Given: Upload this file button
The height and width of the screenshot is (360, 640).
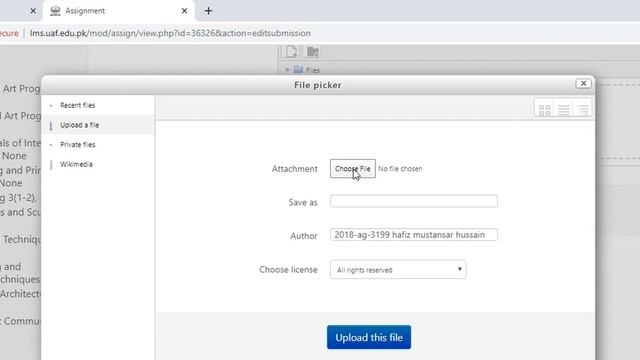Looking at the screenshot, I should 369,337.
